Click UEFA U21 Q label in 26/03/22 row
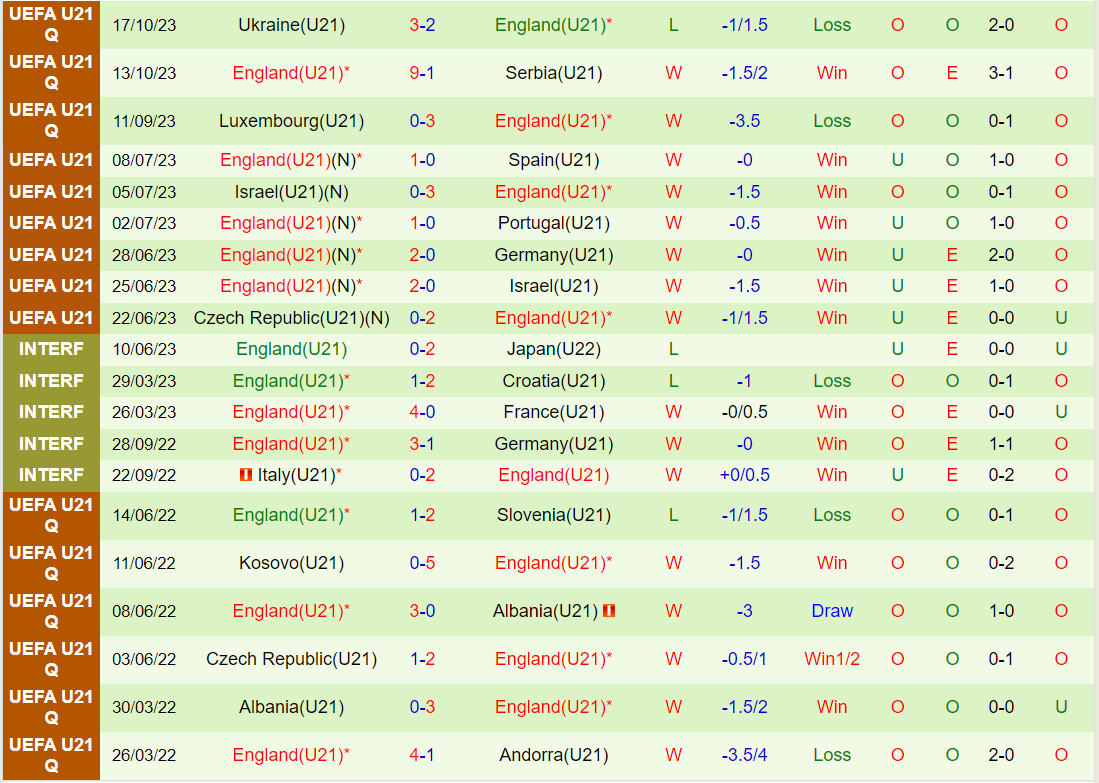The image size is (1099, 783). (x=51, y=756)
